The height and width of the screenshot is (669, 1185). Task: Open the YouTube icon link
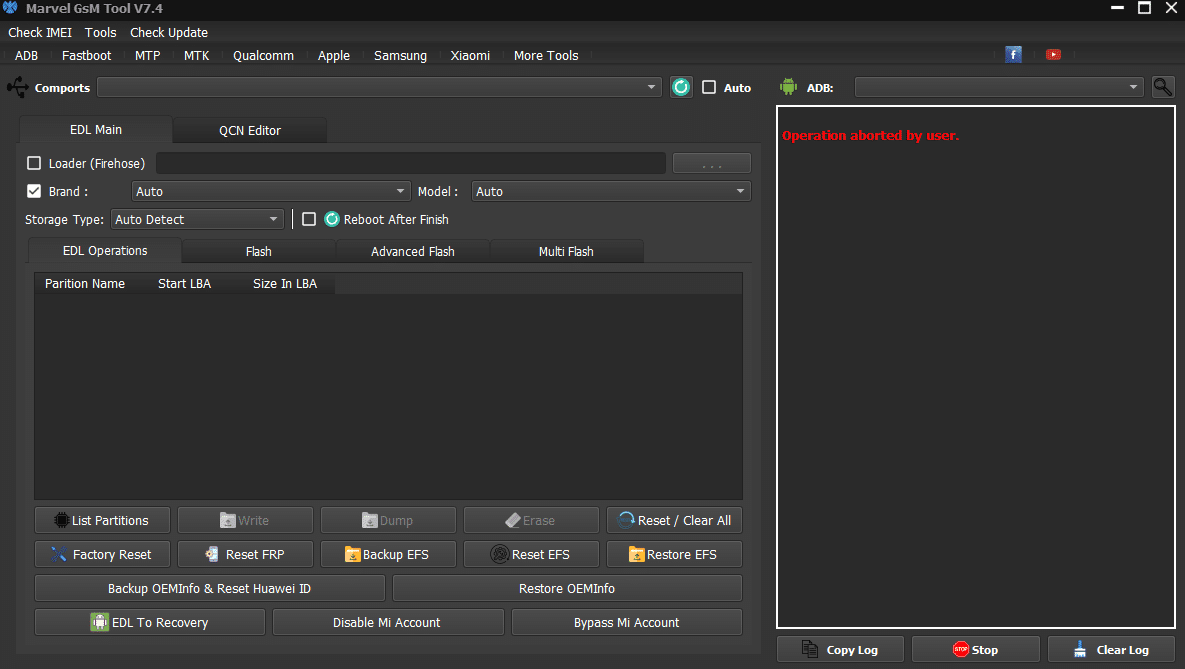1053,55
